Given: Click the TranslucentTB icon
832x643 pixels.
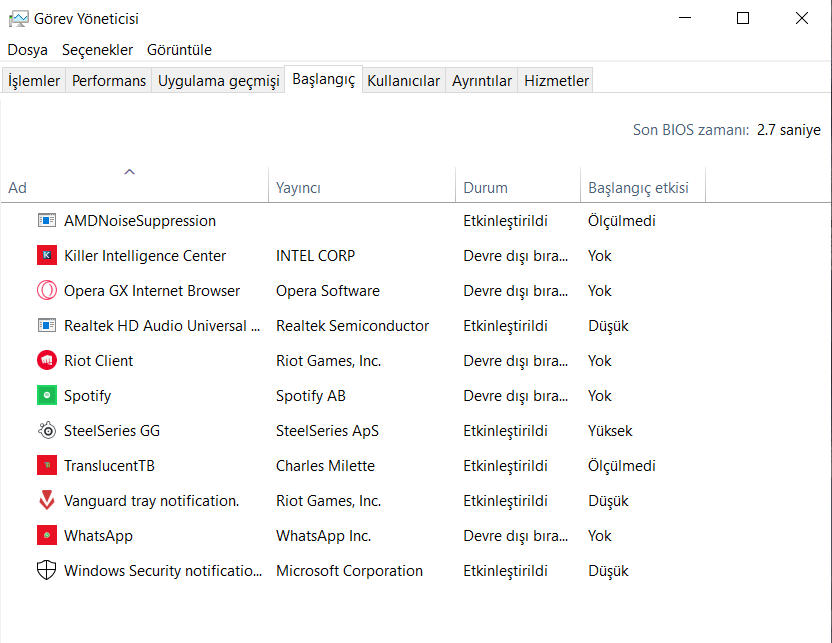Looking at the screenshot, I should coord(47,466).
